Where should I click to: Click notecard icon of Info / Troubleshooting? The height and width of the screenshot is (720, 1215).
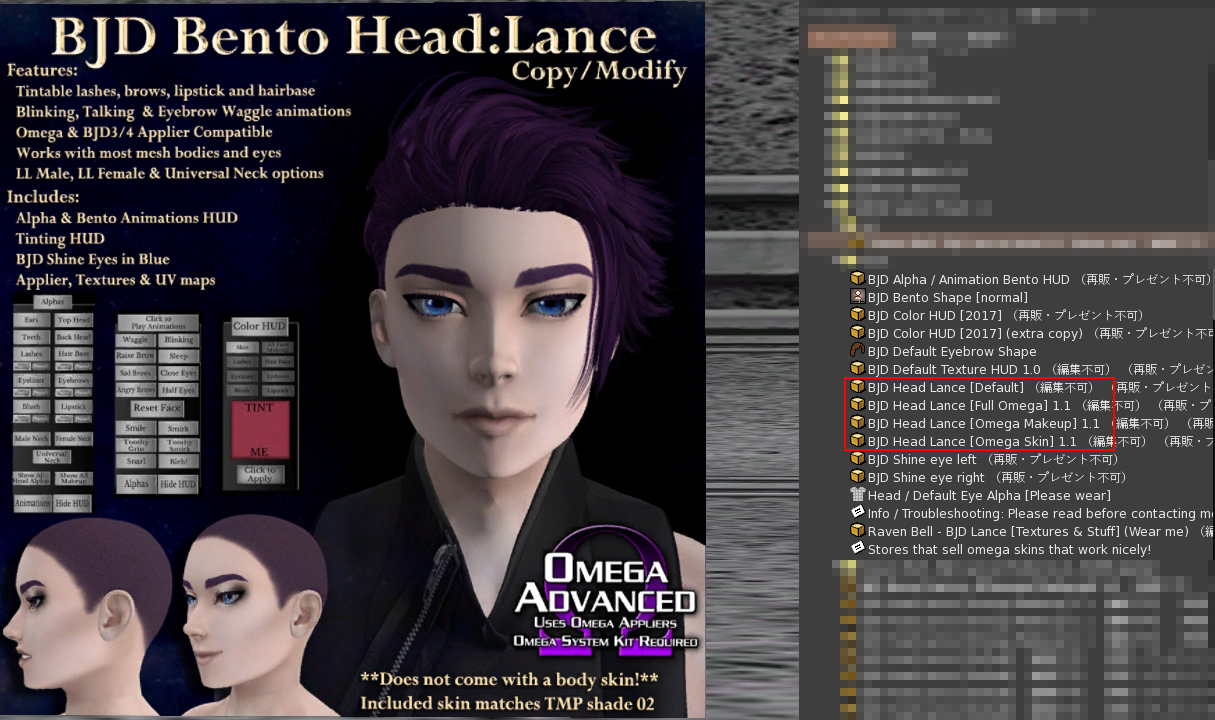857,513
